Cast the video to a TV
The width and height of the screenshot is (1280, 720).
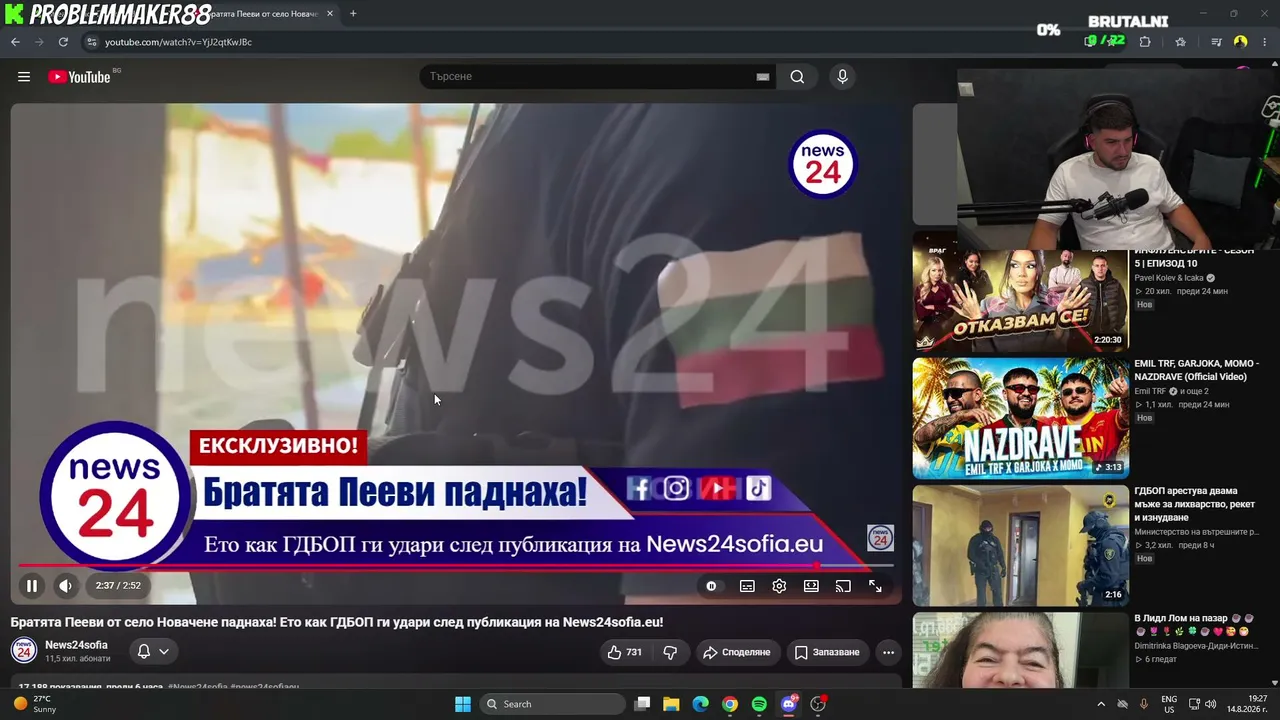tap(843, 586)
